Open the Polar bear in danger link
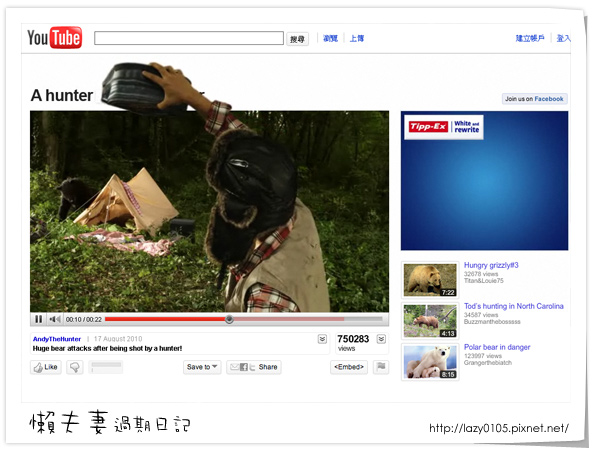The height and width of the screenshot is (450, 600). 497,347
